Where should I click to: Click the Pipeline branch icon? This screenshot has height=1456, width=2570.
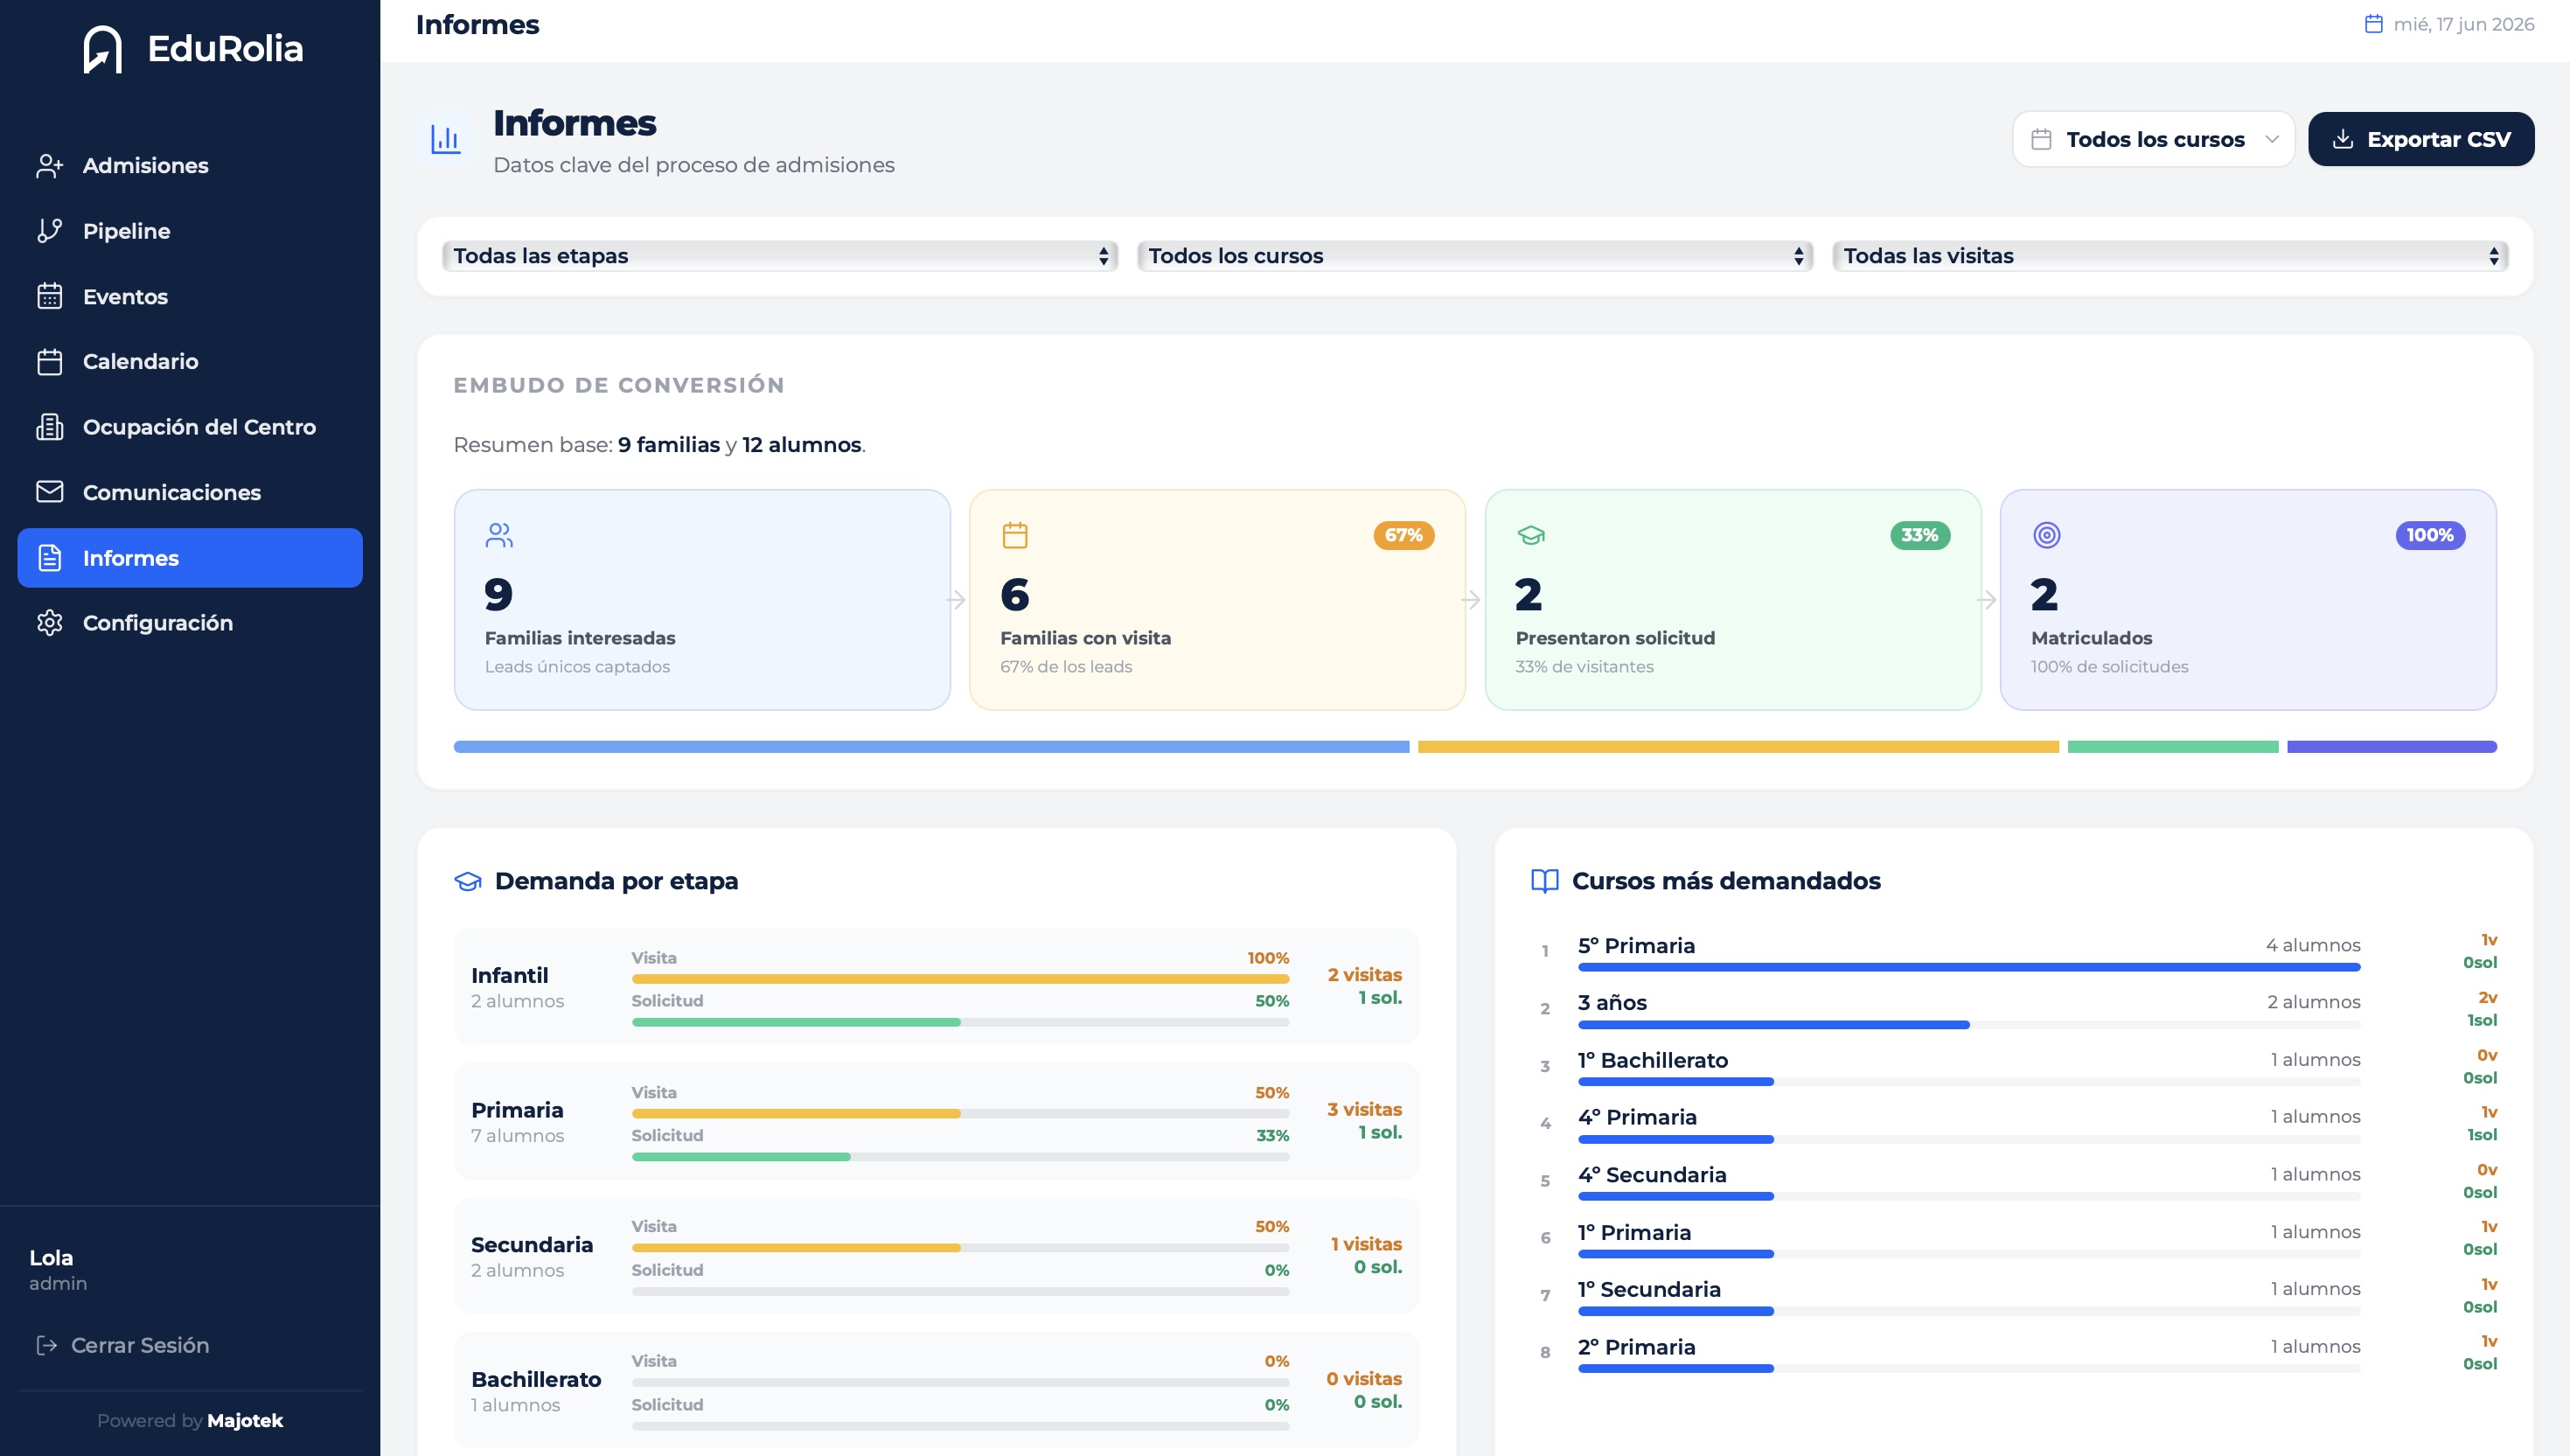pyautogui.click(x=49, y=231)
